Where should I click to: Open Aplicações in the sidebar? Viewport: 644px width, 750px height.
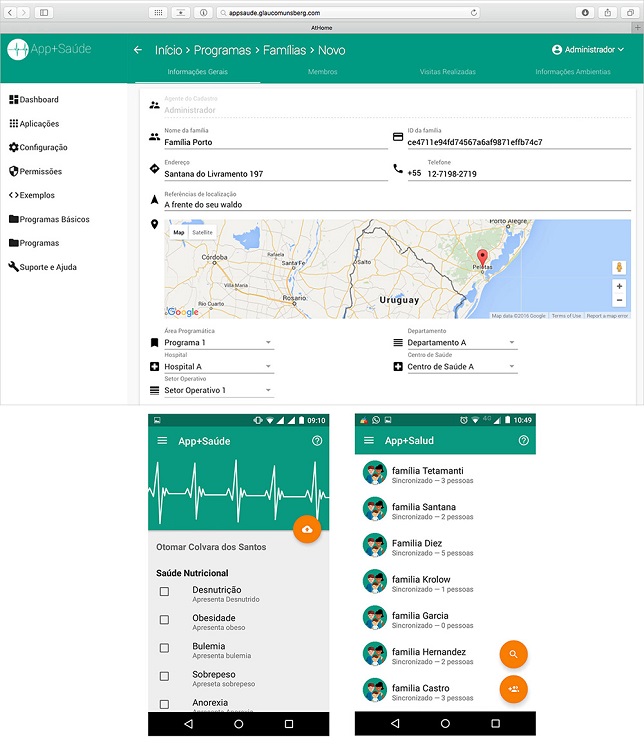[34, 123]
